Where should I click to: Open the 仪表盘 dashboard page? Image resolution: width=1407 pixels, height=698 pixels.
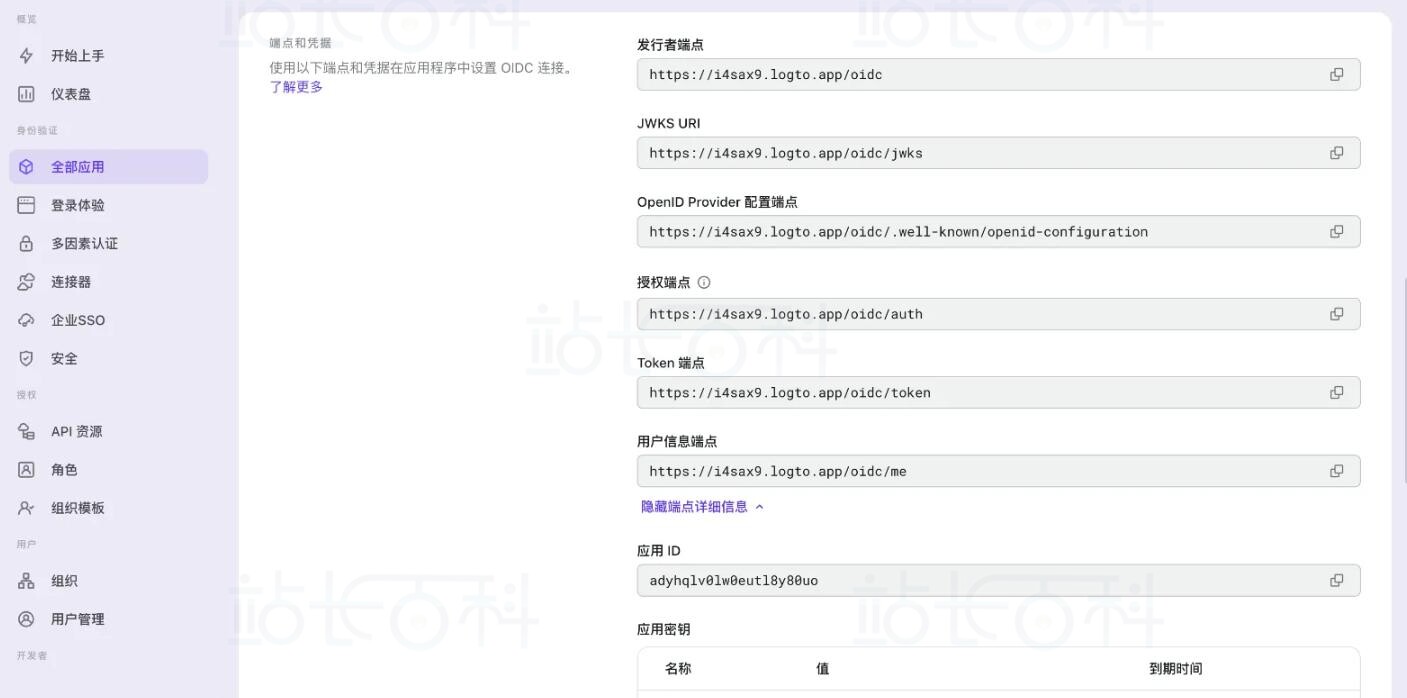(x=108, y=94)
